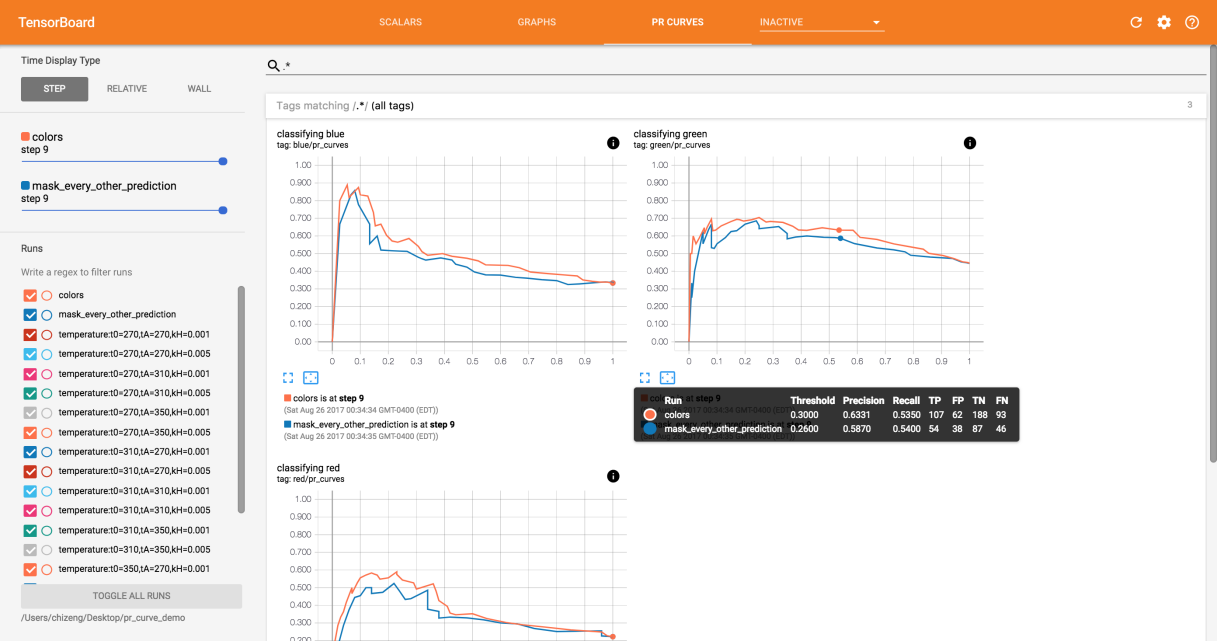Uncheck the mask_every_other_prediction run checkbox

pyautogui.click(x=30, y=315)
